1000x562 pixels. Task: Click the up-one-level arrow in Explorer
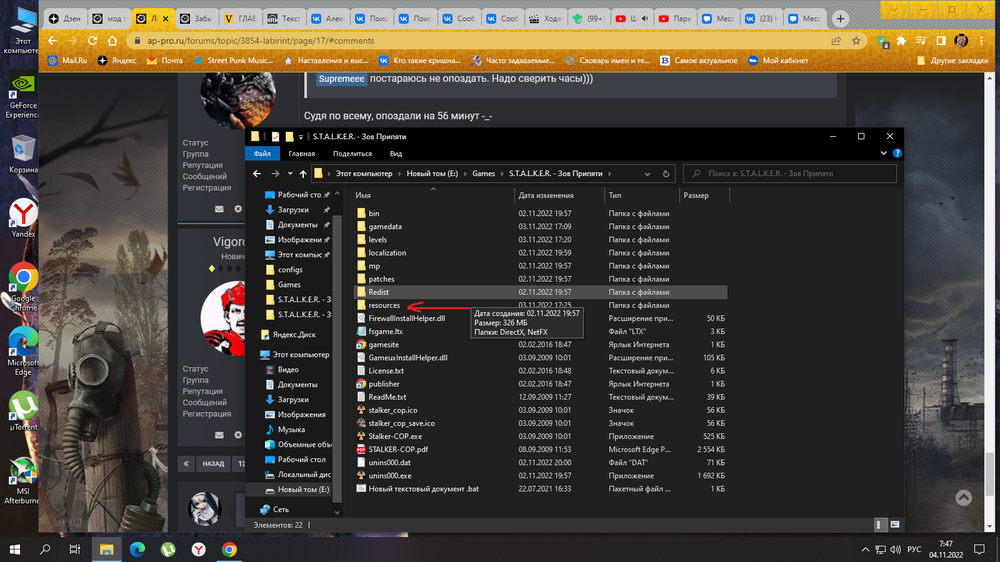tap(304, 174)
